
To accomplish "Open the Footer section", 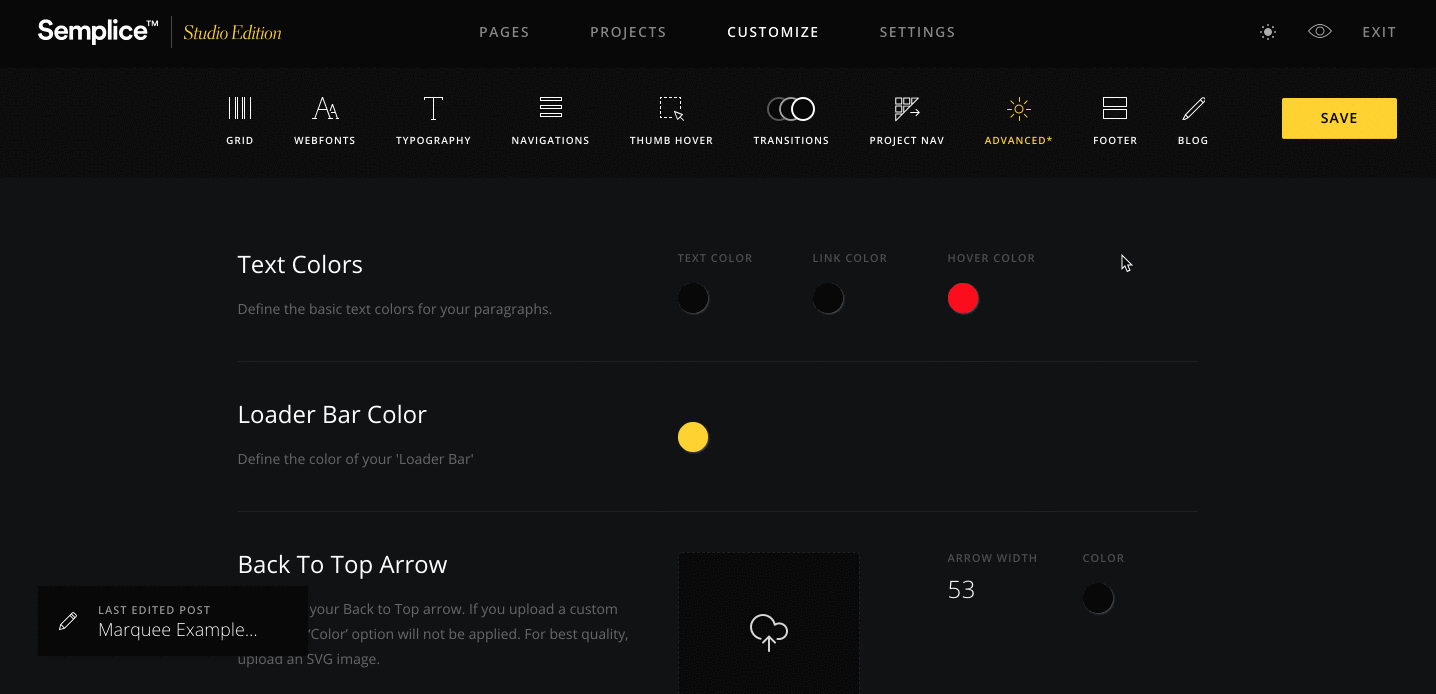I will point(1115,121).
